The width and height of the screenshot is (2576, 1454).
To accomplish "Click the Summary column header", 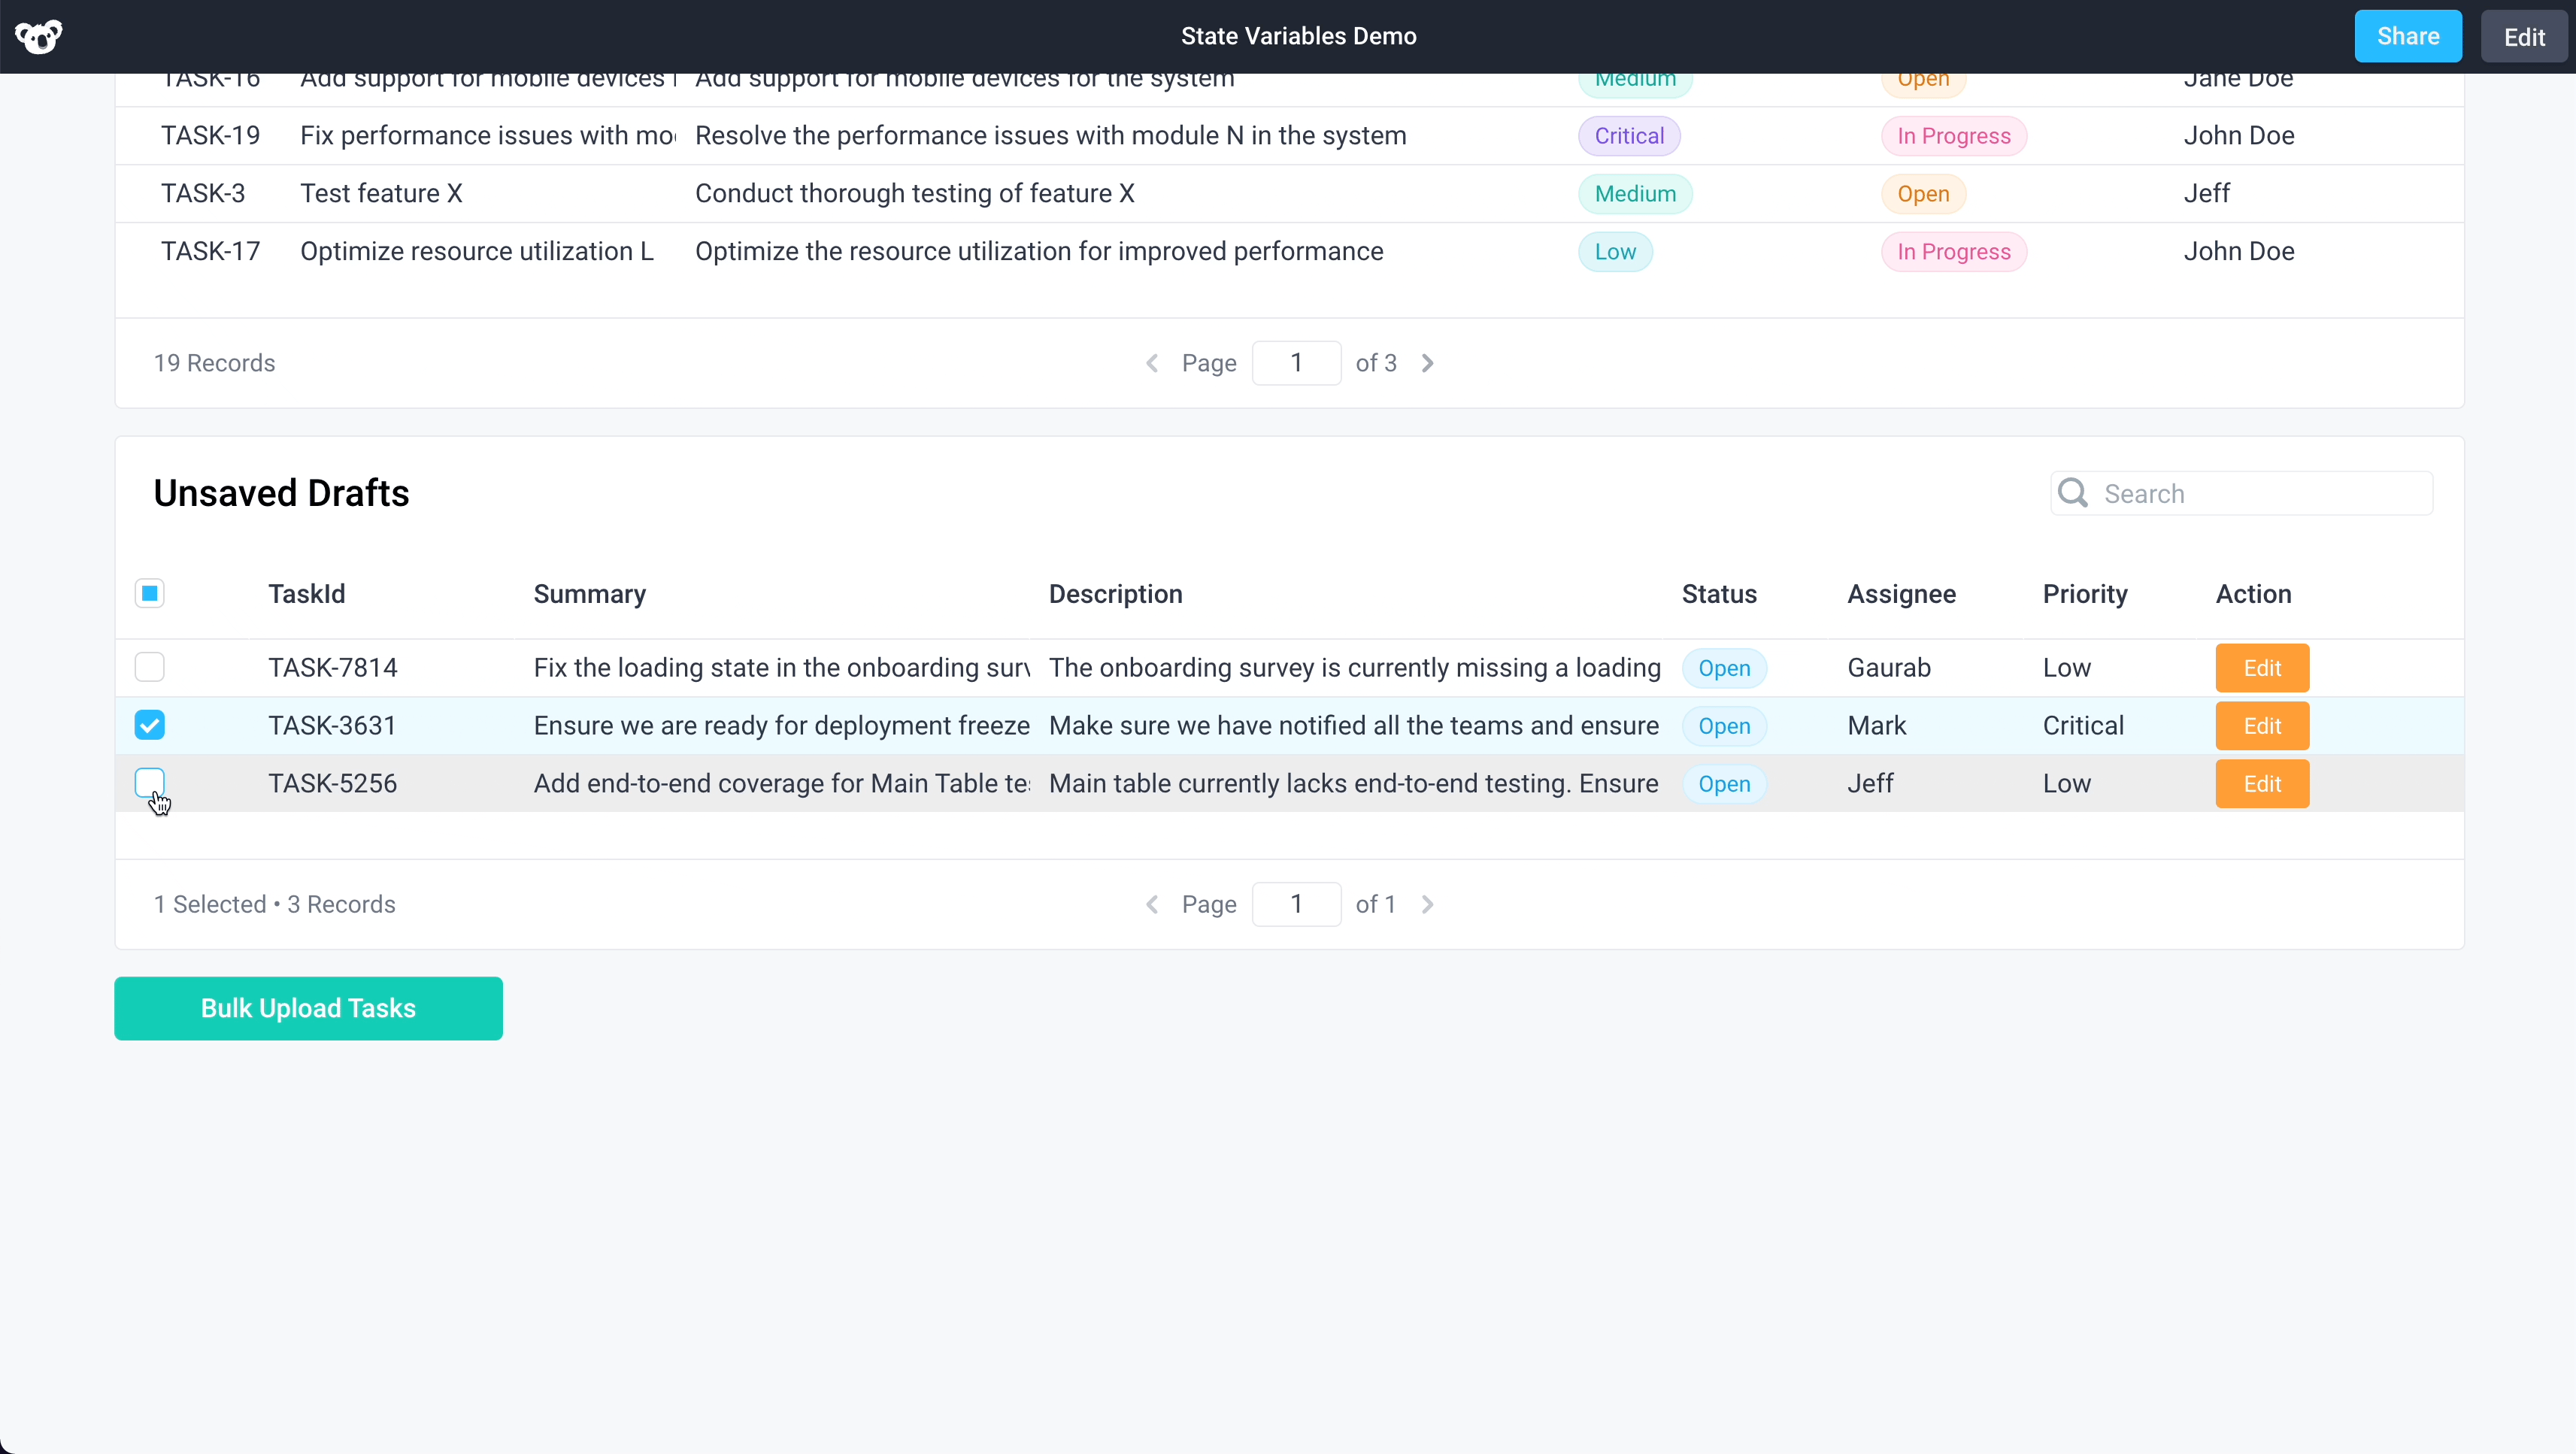I will (589, 593).
